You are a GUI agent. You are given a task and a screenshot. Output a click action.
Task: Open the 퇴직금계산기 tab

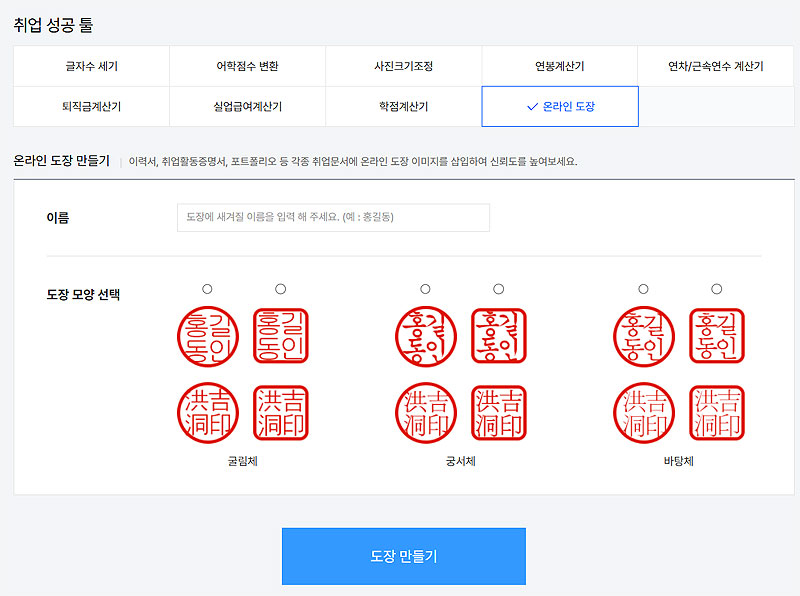pos(90,106)
